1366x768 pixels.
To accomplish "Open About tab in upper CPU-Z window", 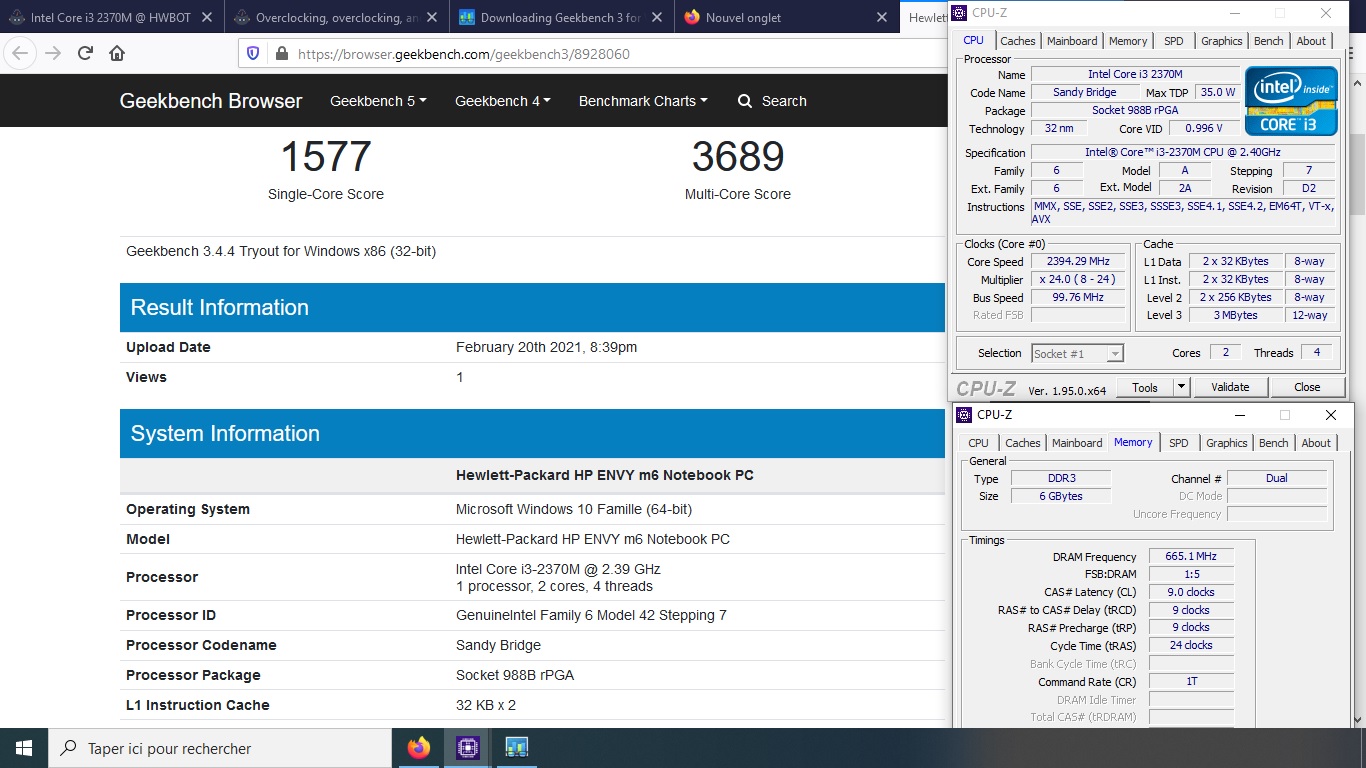I will click(1311, 41).
